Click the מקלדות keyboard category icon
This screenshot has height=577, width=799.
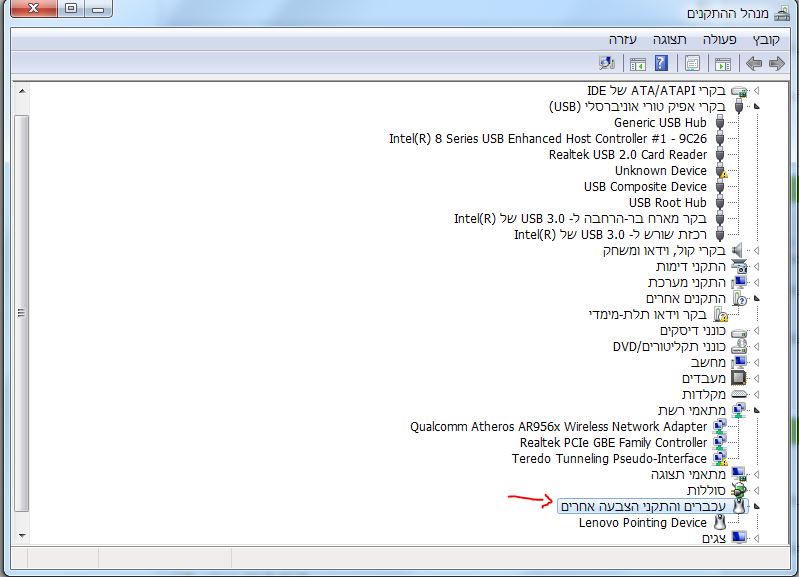[x=739, y=395]
